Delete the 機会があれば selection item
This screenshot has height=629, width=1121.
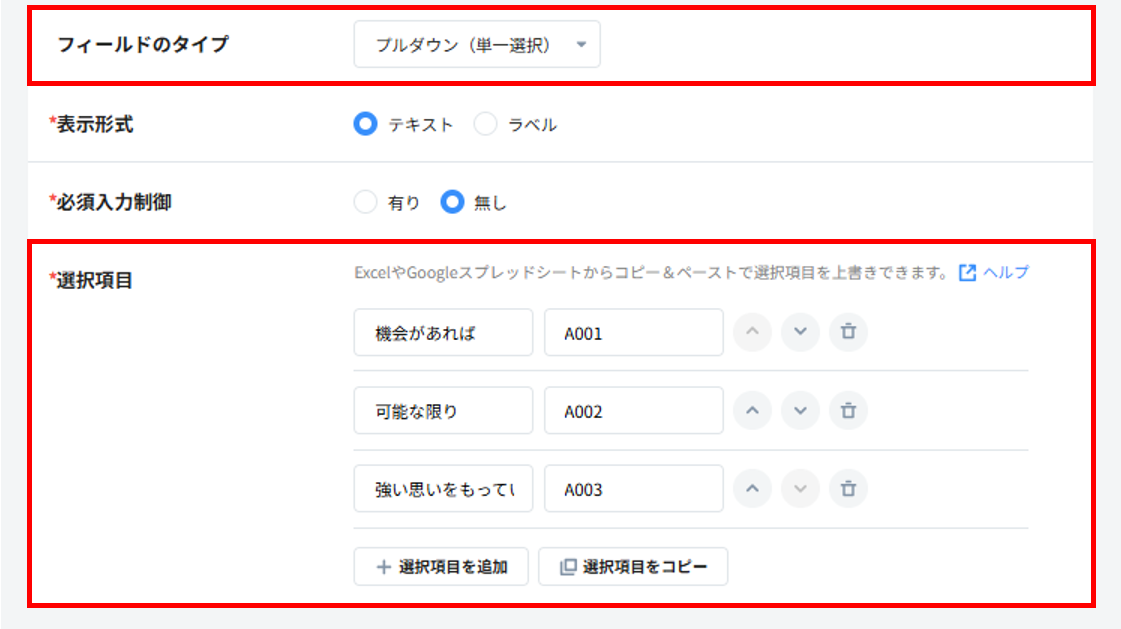coord(848,333)
